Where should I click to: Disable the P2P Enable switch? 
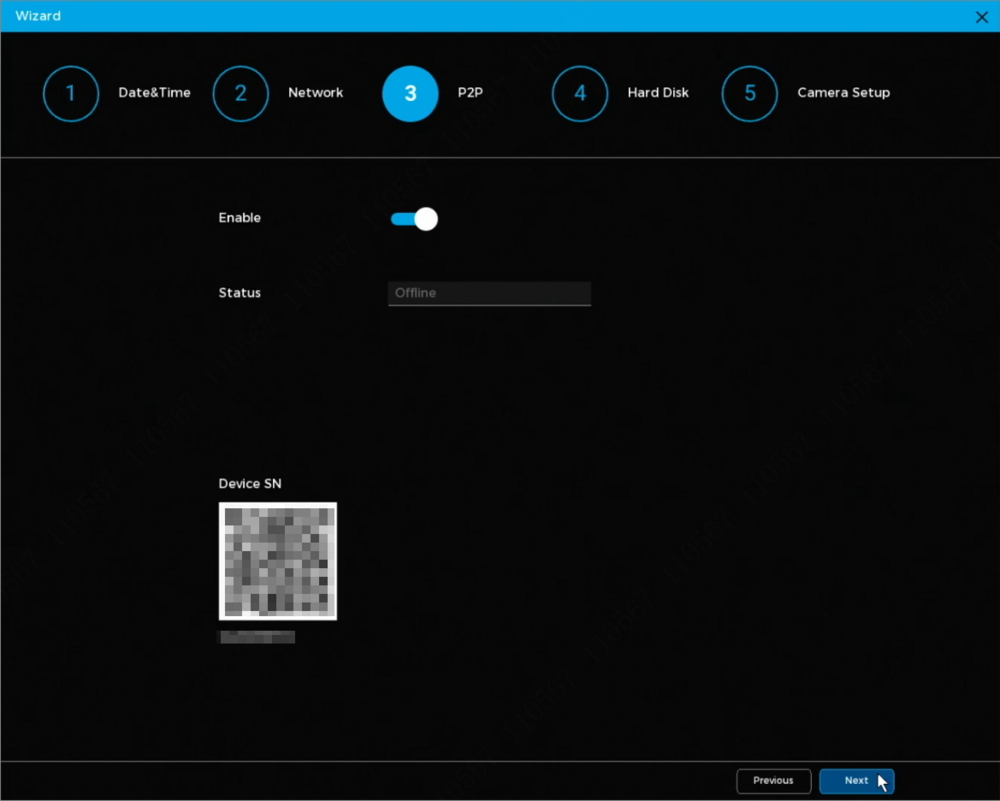414,219
